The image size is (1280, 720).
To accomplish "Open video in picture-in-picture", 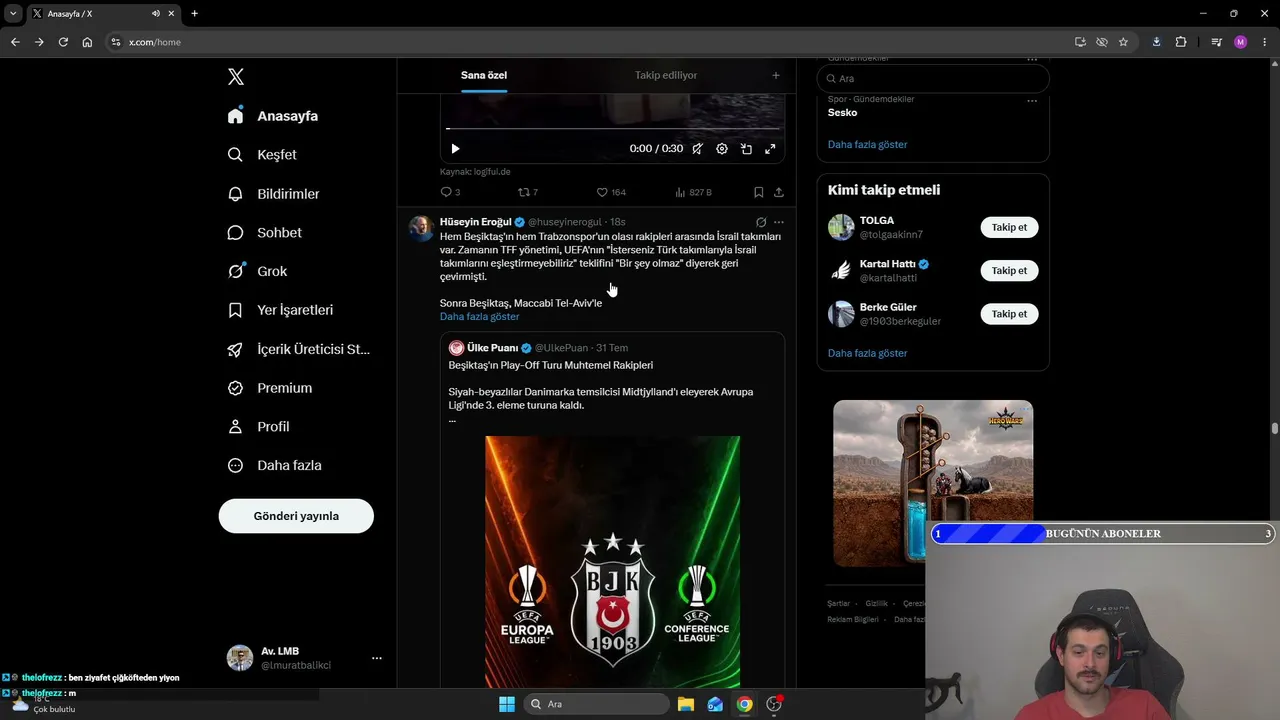I will (x=746, y=149).
